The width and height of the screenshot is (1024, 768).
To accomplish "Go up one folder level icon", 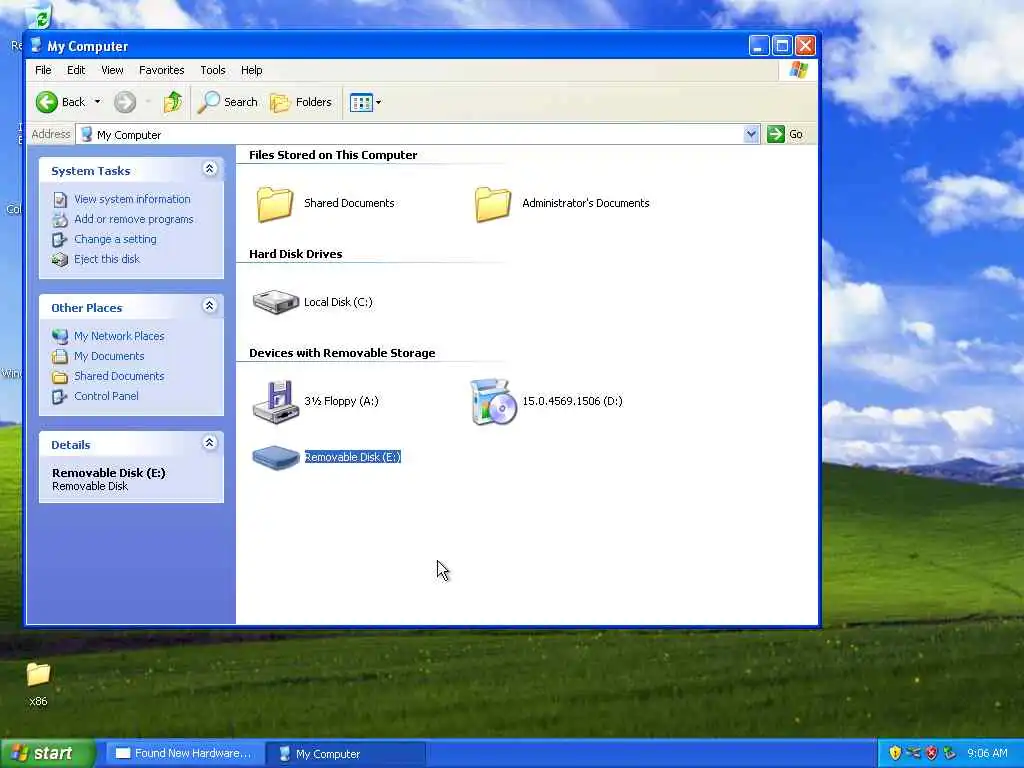I will [173, 102].
